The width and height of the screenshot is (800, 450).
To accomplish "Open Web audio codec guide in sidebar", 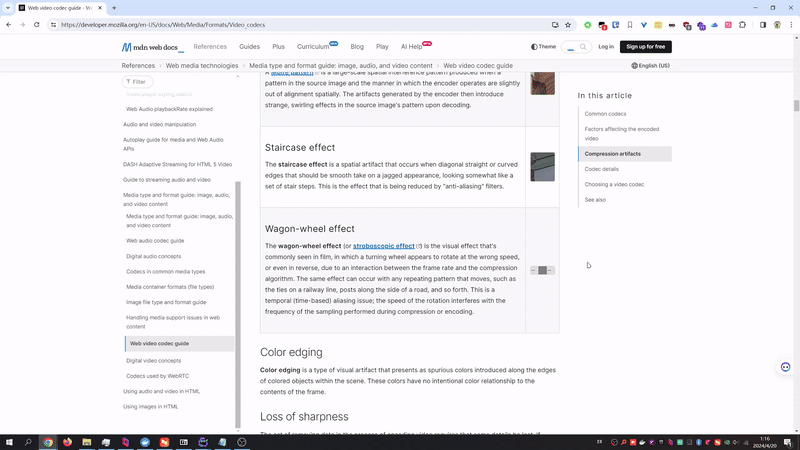I will point(155,241).
